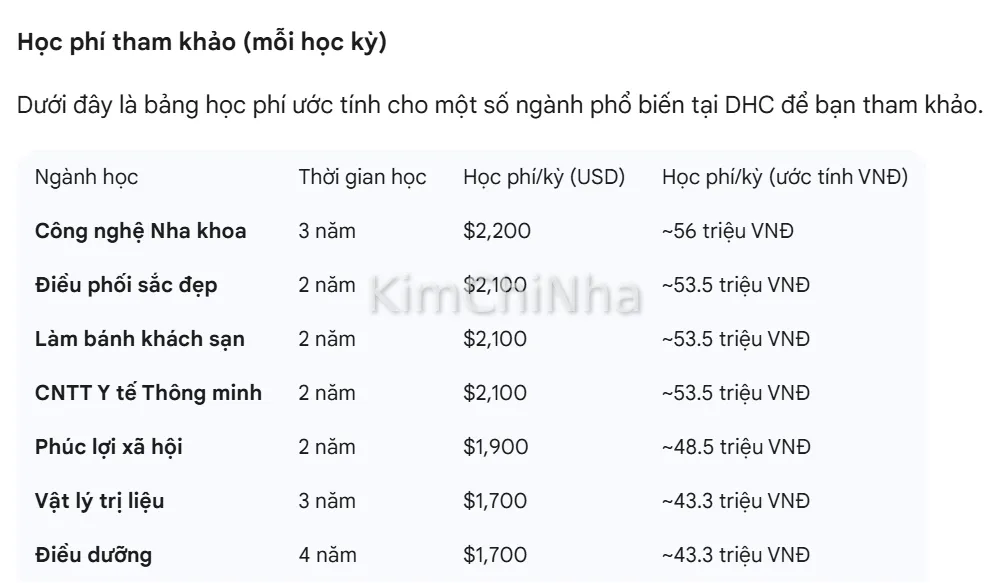Select the "Công nghệ Nha khoa" row label

pyautogui.click(x=140, y=231)
